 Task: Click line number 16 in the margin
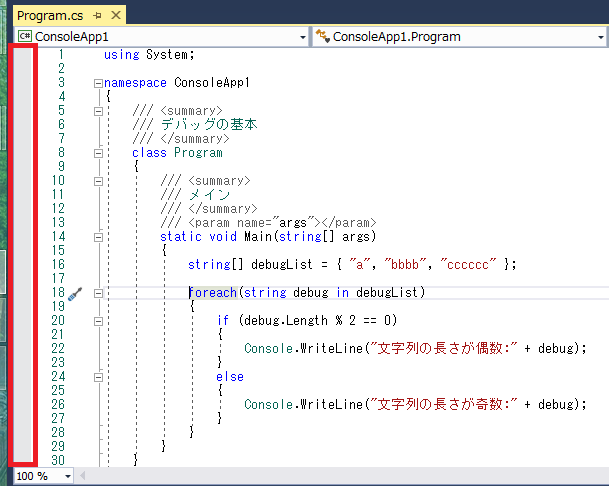pyautogui.click(x=58, y=265)
